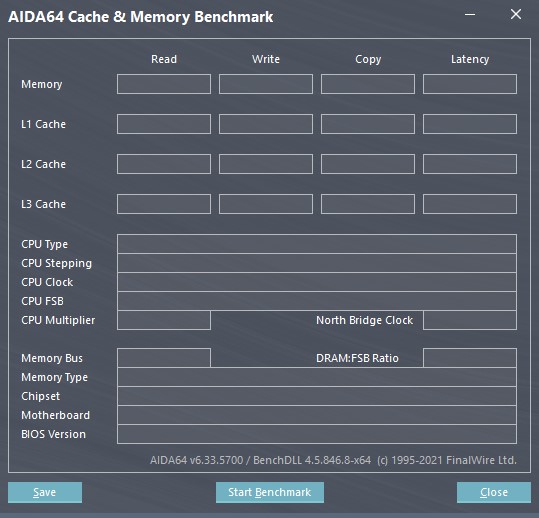Click the L1 Cache Latency field
The width and height of the screenshot is (539, 518).
(470, 124)
